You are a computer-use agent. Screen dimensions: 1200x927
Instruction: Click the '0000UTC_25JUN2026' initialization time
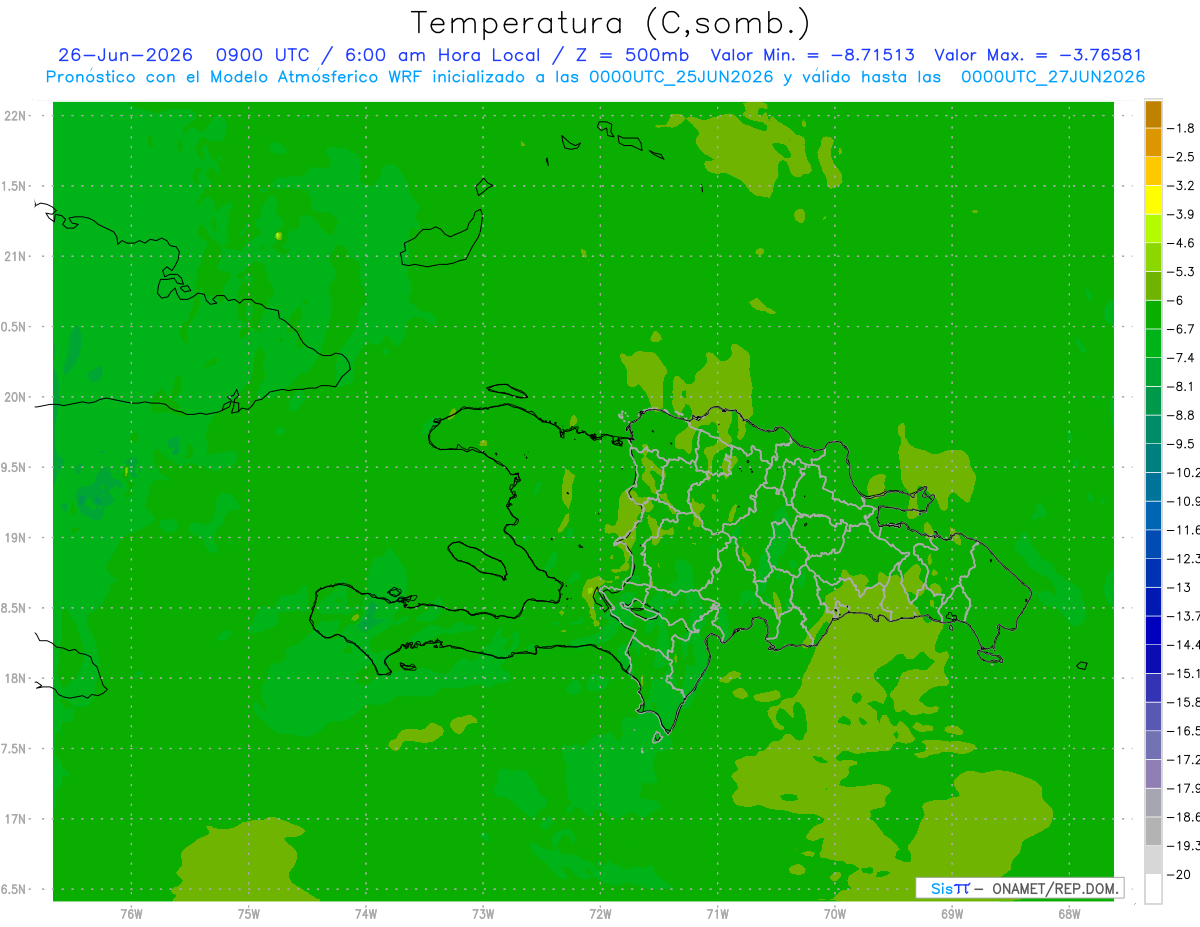pos(681,76)
